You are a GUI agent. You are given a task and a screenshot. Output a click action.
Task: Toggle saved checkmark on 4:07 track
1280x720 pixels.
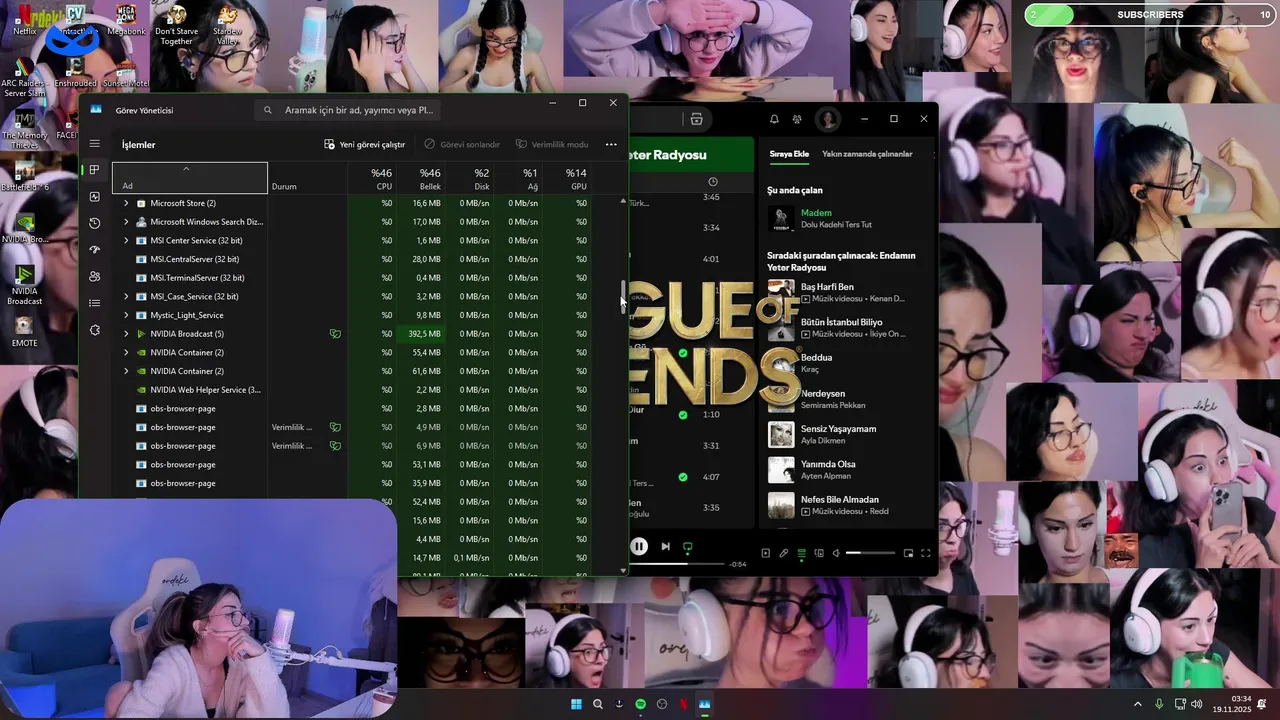pyautogui.click(x=683, y=477)
